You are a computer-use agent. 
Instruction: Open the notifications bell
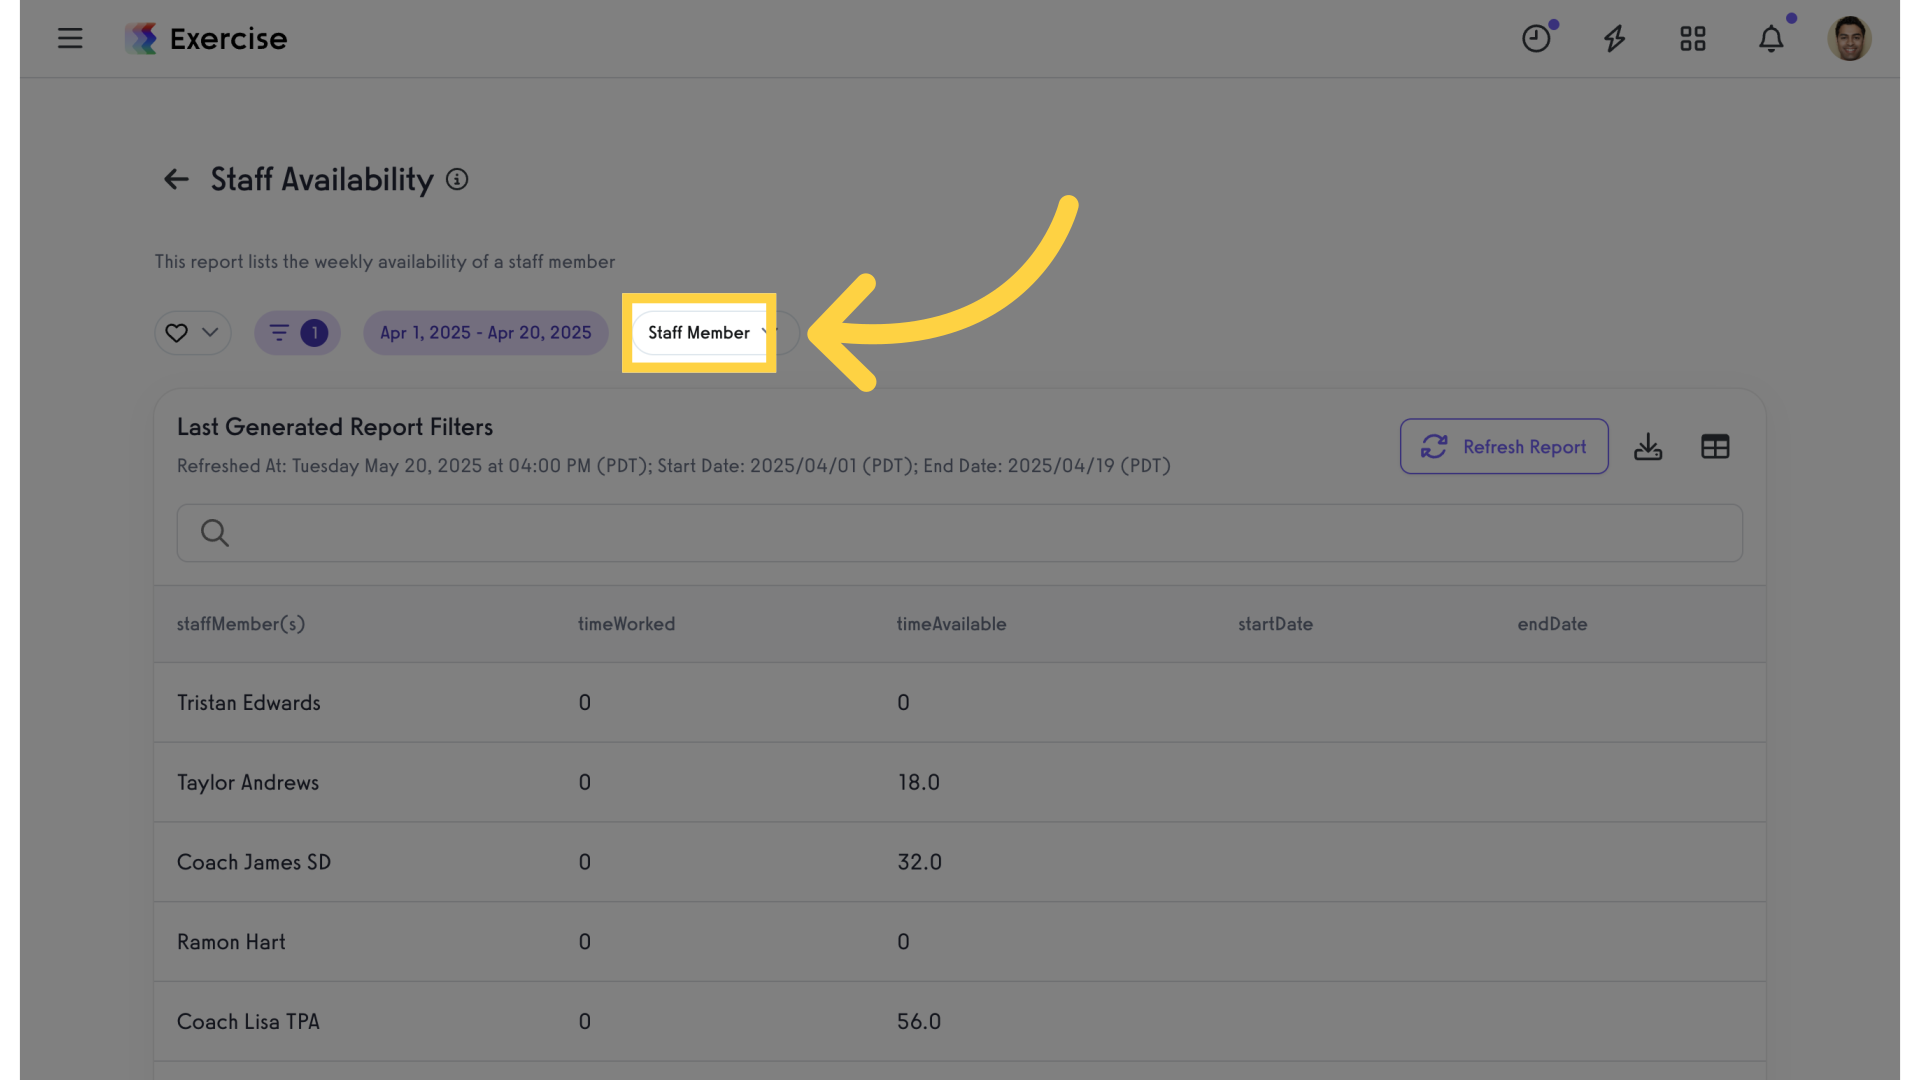1771,39
